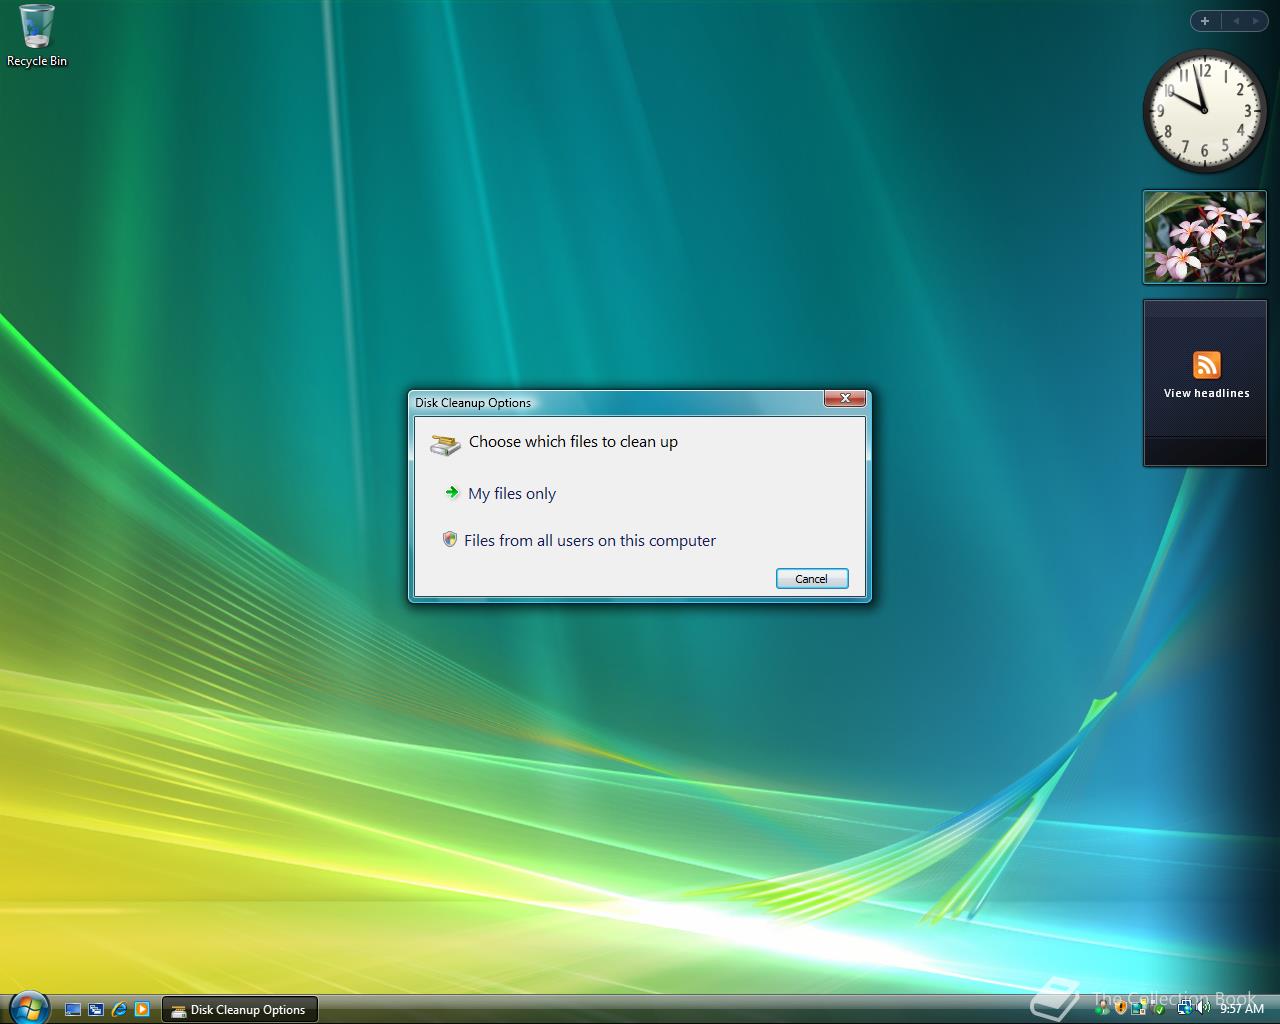Image resolution: width=1280 pixels, height=1024 pixels.
Task: Select Disk Cleanup Options taskbar button
Action: pyautogui.click(x=240, y=1010)
